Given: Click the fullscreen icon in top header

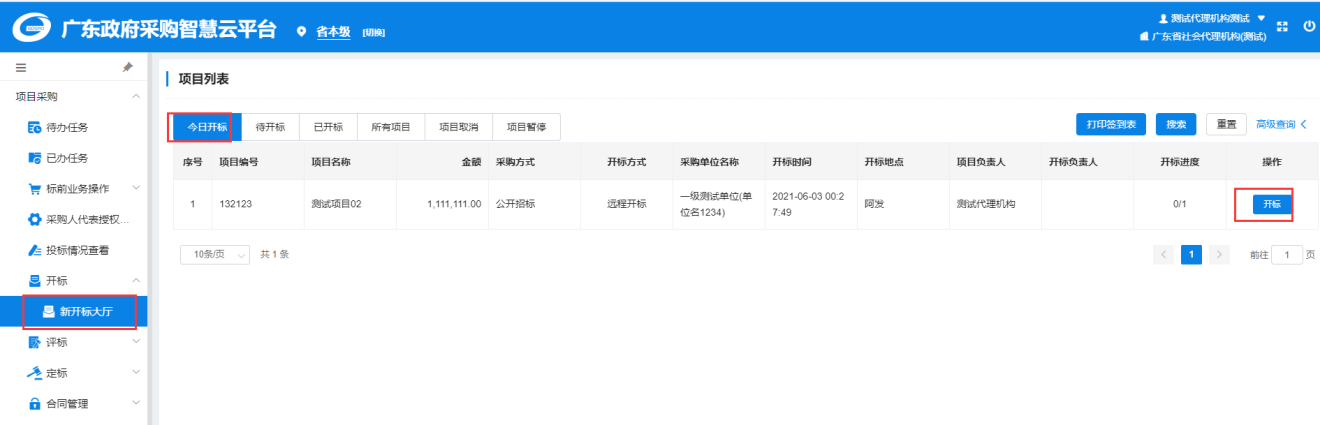Looking at the screenshot, I should tap(1283, 28).
